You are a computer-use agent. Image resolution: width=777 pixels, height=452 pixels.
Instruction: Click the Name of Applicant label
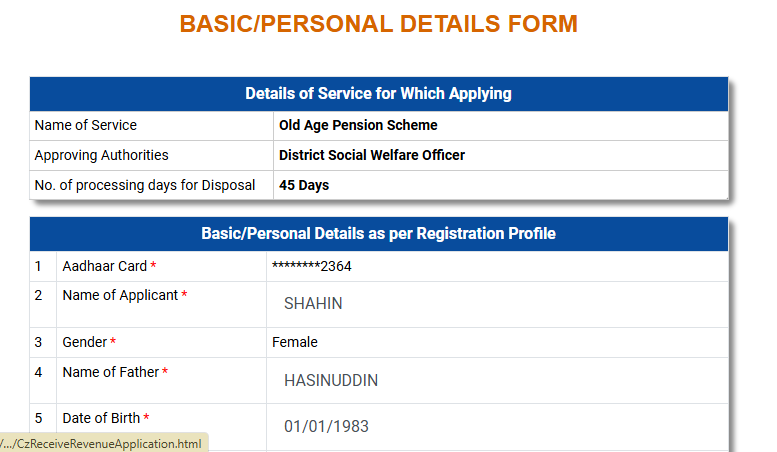point(120,295)
